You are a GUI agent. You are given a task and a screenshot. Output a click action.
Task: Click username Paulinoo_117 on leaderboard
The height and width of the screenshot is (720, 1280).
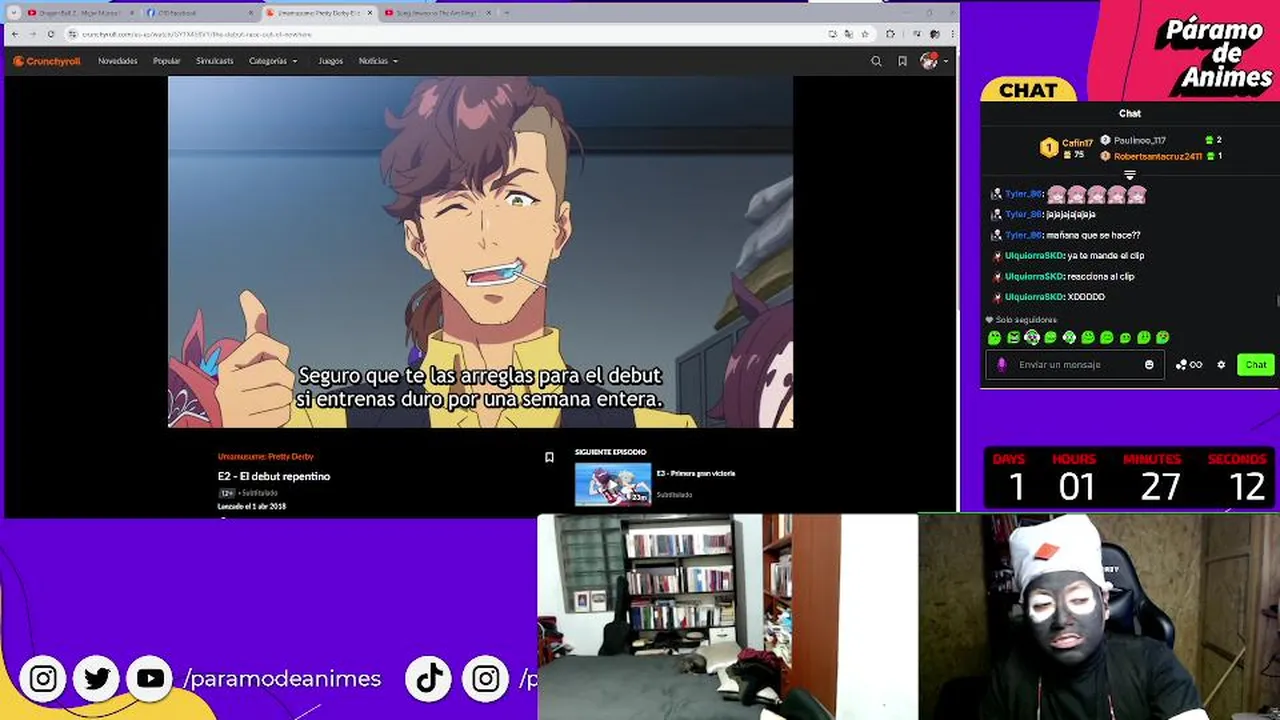pos(1140,140)
